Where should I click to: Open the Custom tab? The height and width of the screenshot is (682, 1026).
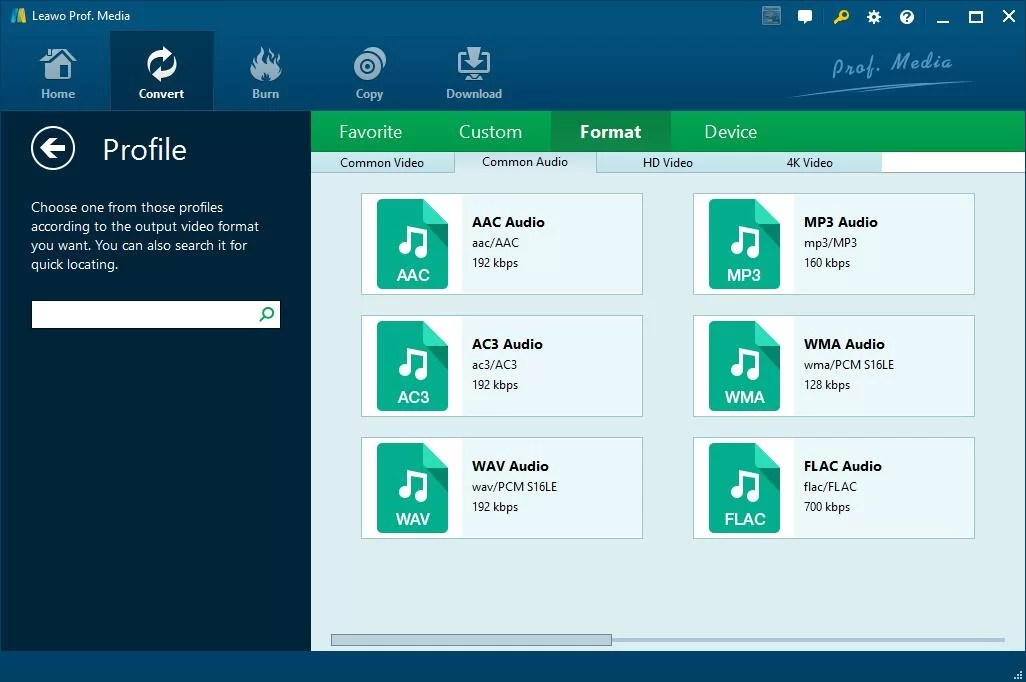pyautogui.click(x=491, y=131)
